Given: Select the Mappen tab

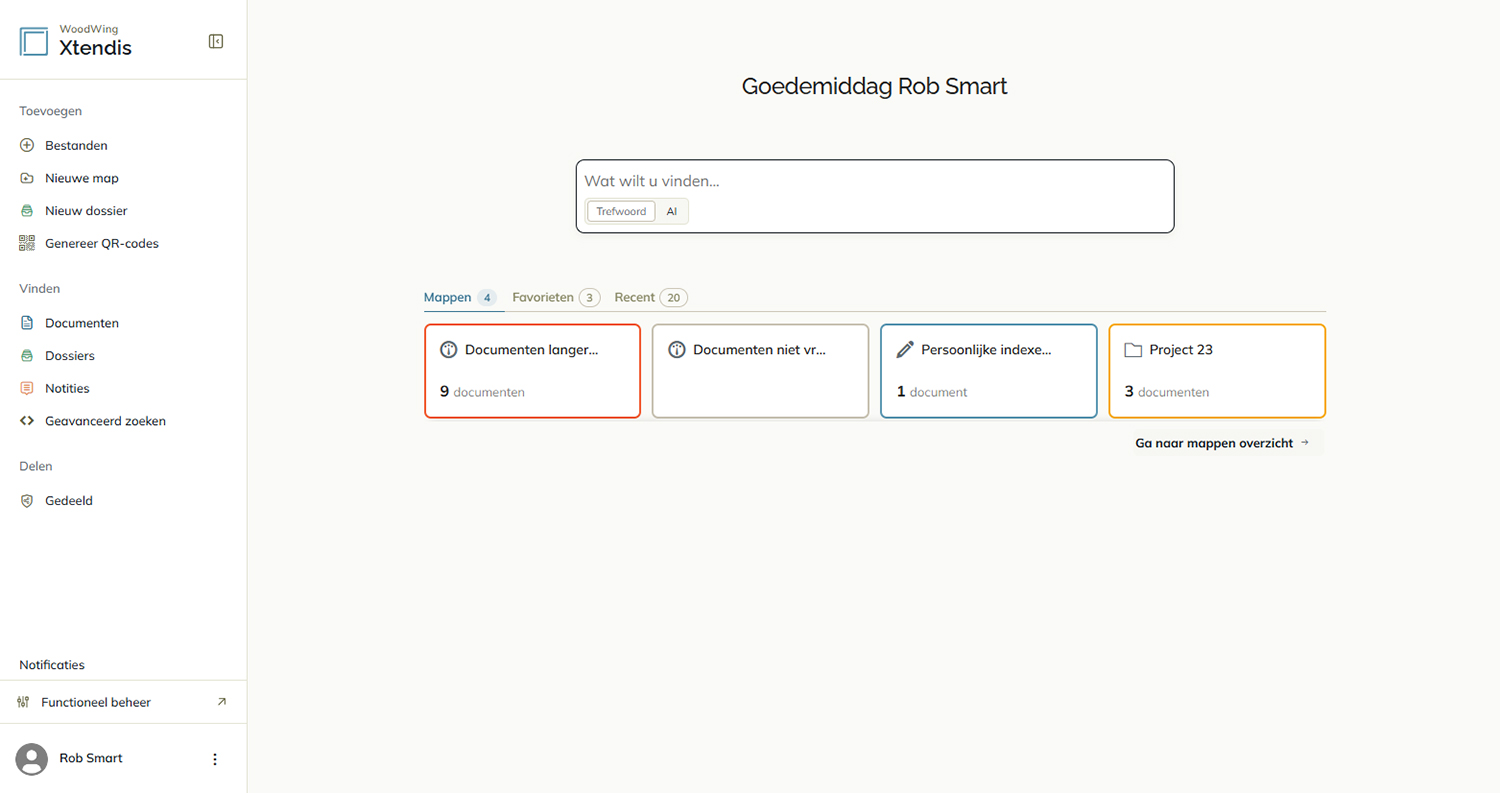Looking at the screenshot, I should [x=461, y=297].
